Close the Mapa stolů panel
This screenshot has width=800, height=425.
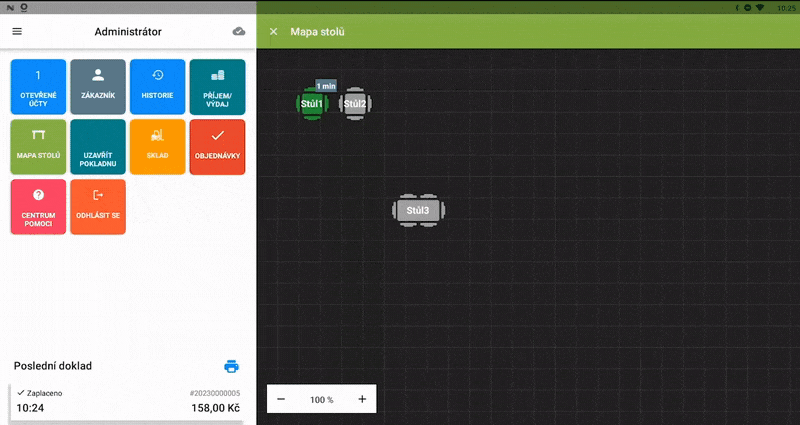pyautogui.click(x=274, y=32)
